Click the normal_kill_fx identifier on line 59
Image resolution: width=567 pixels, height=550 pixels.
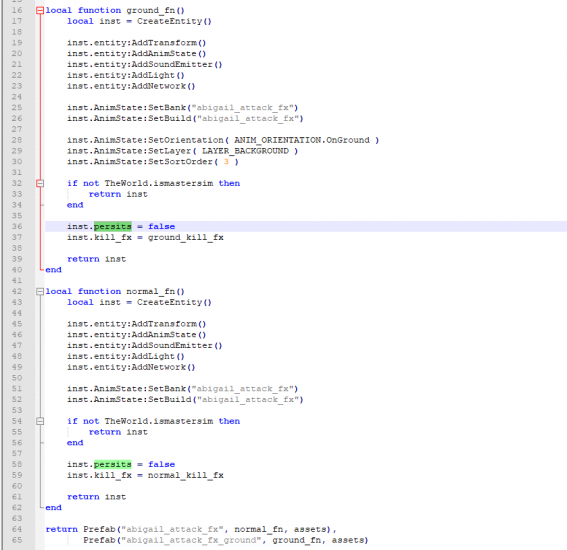[186, 475]
